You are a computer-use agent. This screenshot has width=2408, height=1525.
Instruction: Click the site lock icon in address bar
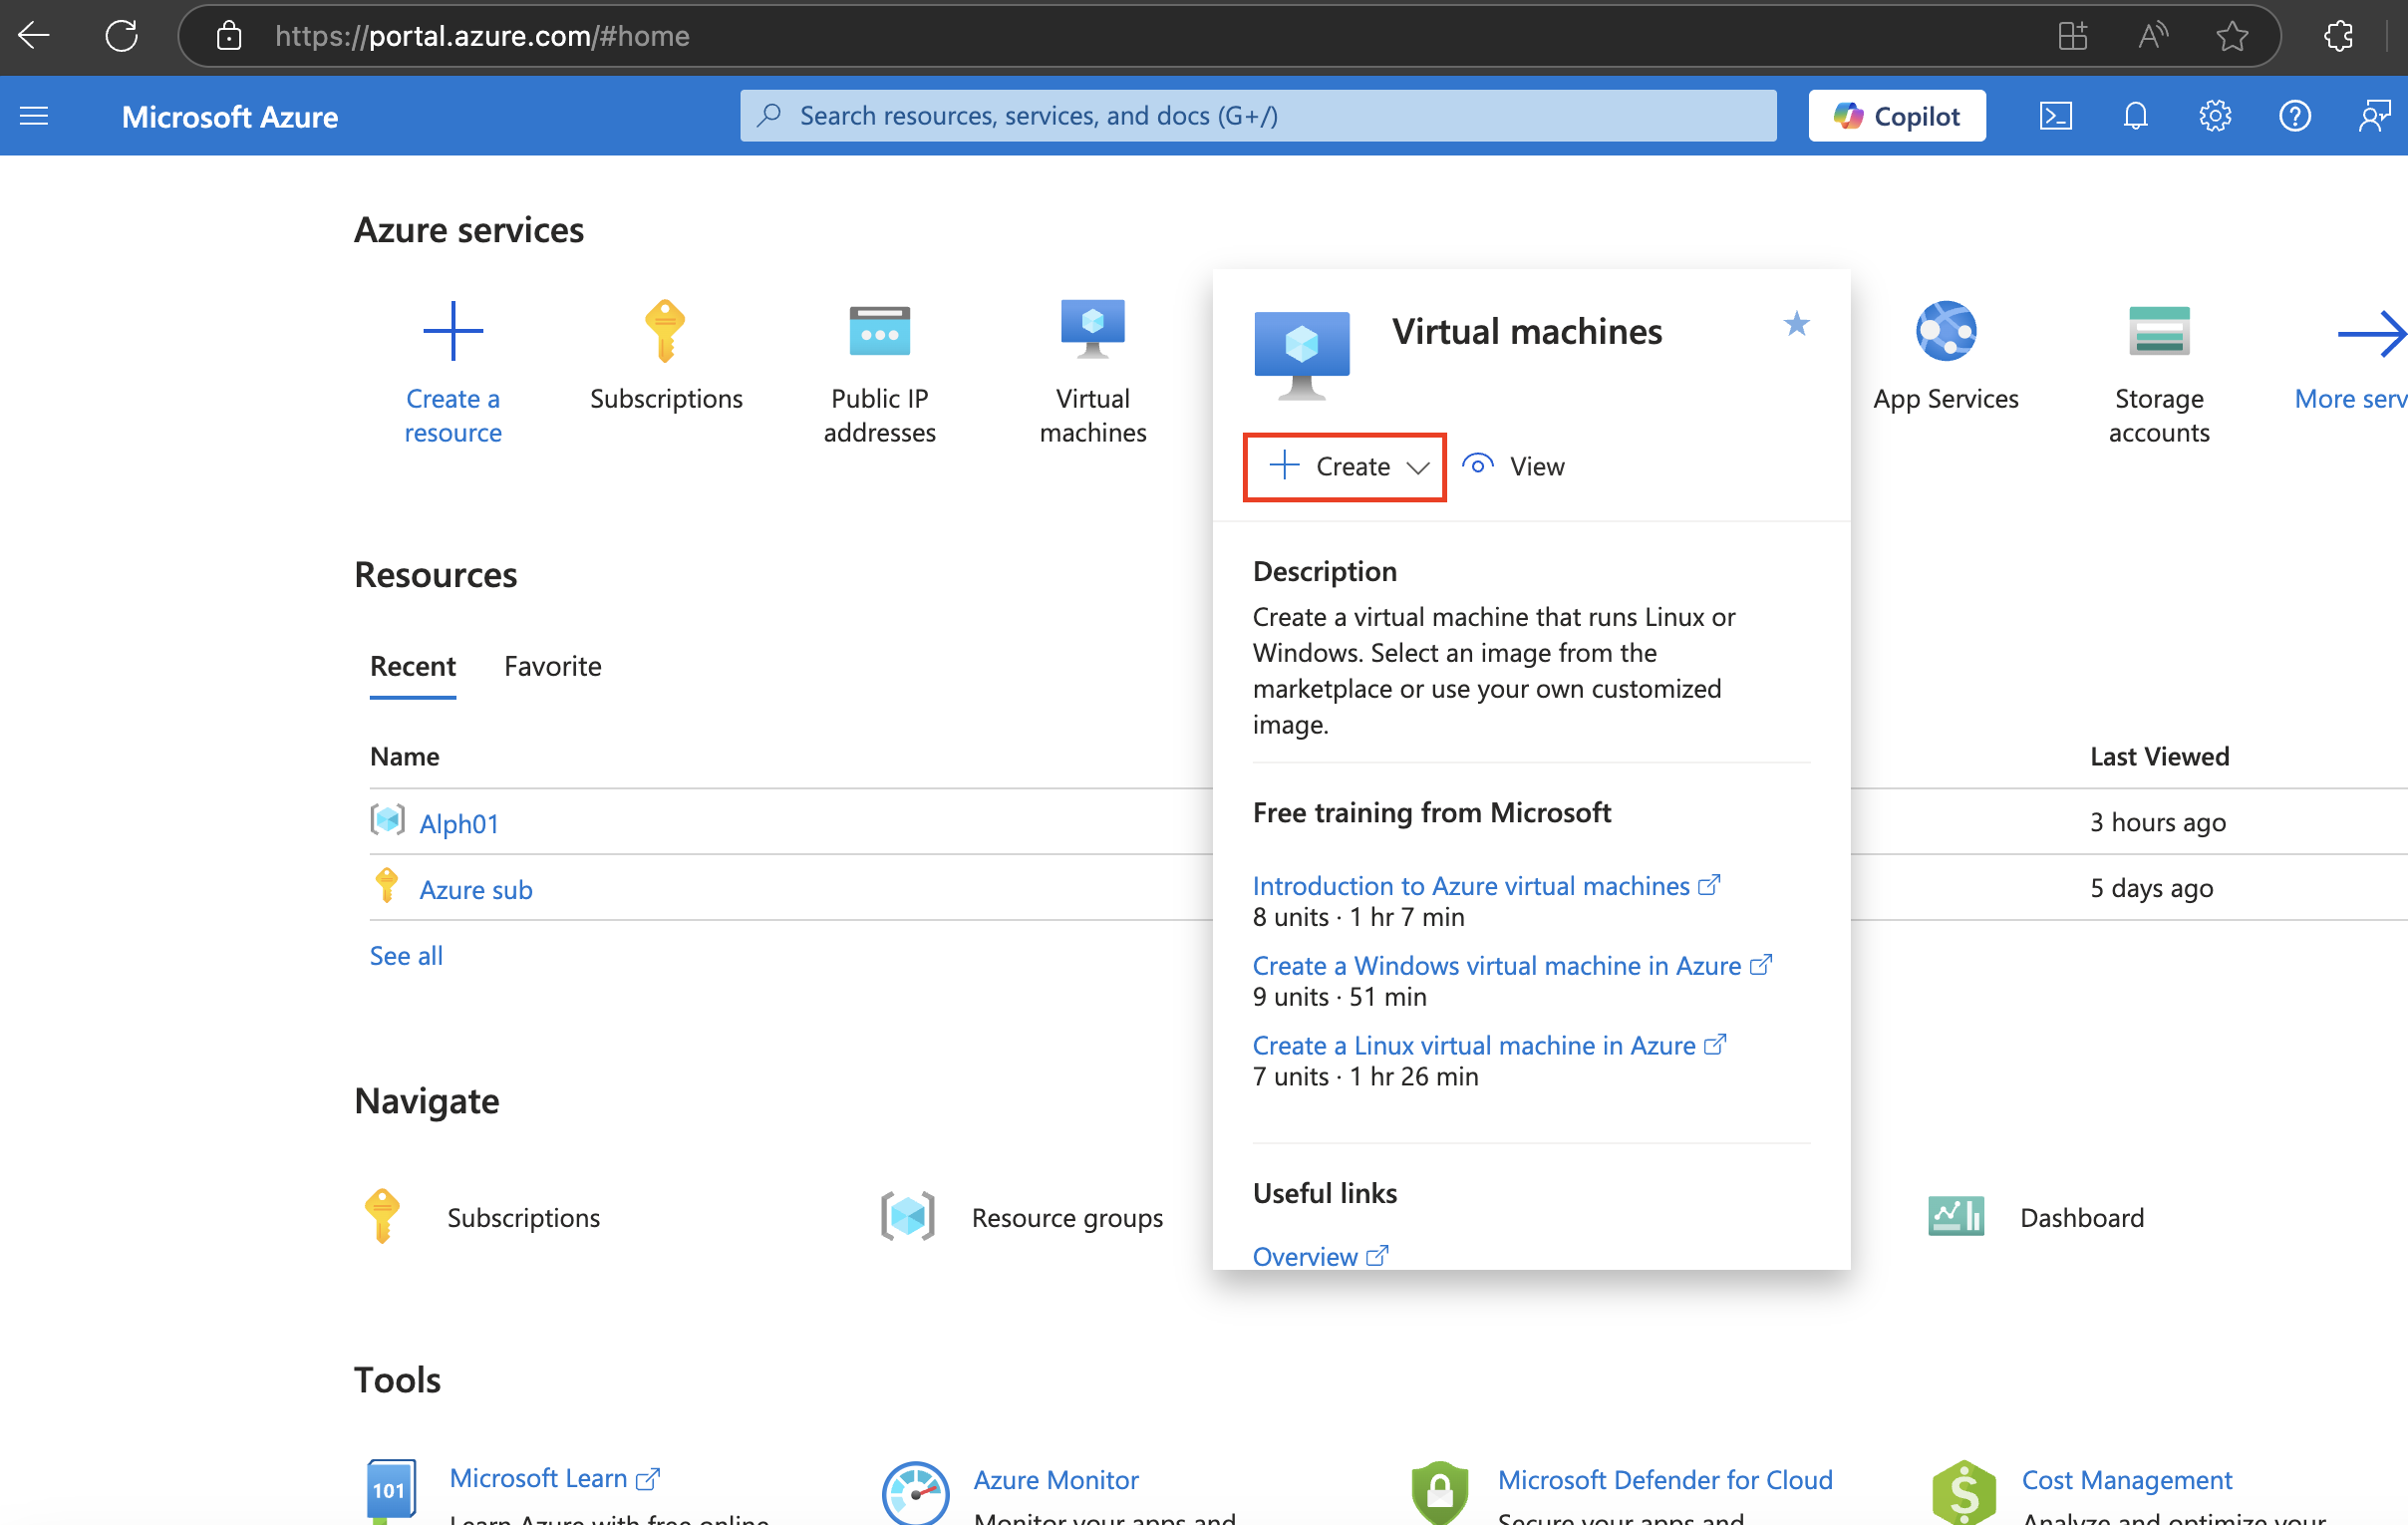coord(229,36)
